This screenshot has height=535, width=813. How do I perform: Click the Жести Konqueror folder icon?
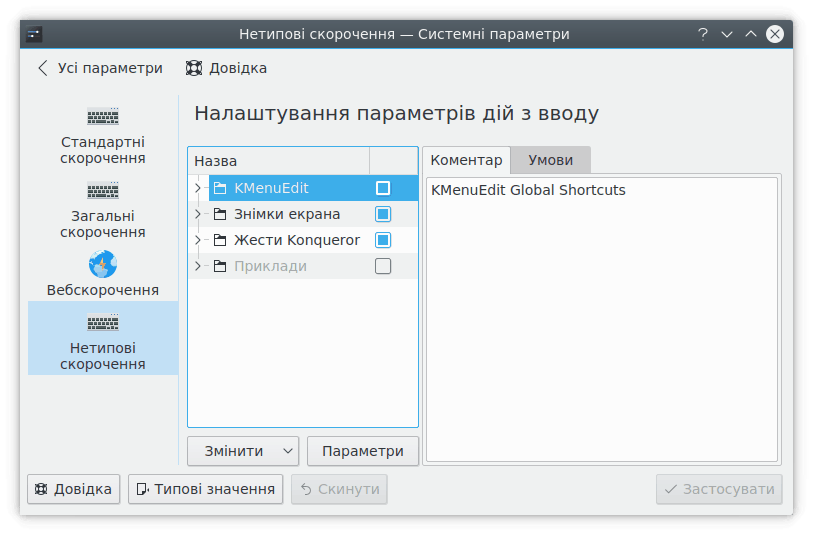pos(220,240)
